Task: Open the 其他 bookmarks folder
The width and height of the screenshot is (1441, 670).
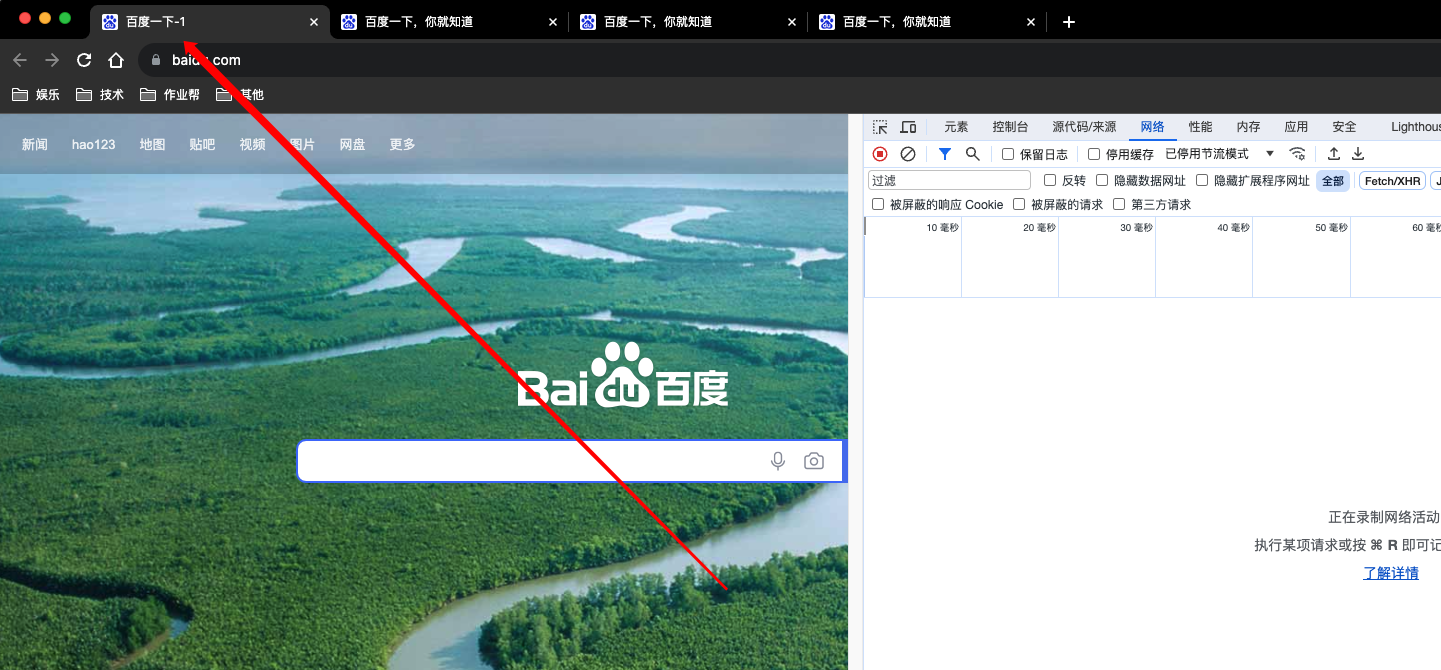Action: [240, 95]
